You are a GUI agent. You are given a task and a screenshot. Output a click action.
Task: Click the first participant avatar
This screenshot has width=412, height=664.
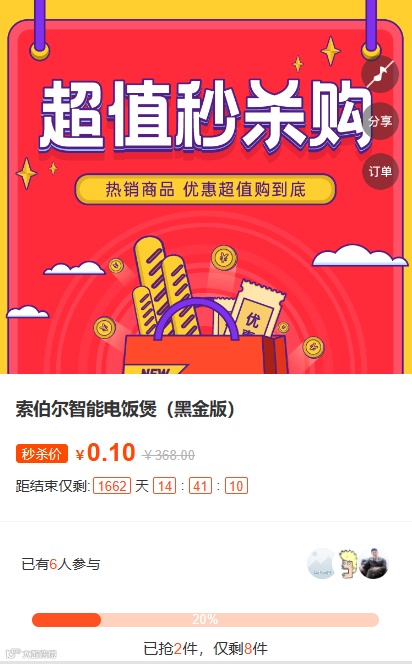[321, 564]
